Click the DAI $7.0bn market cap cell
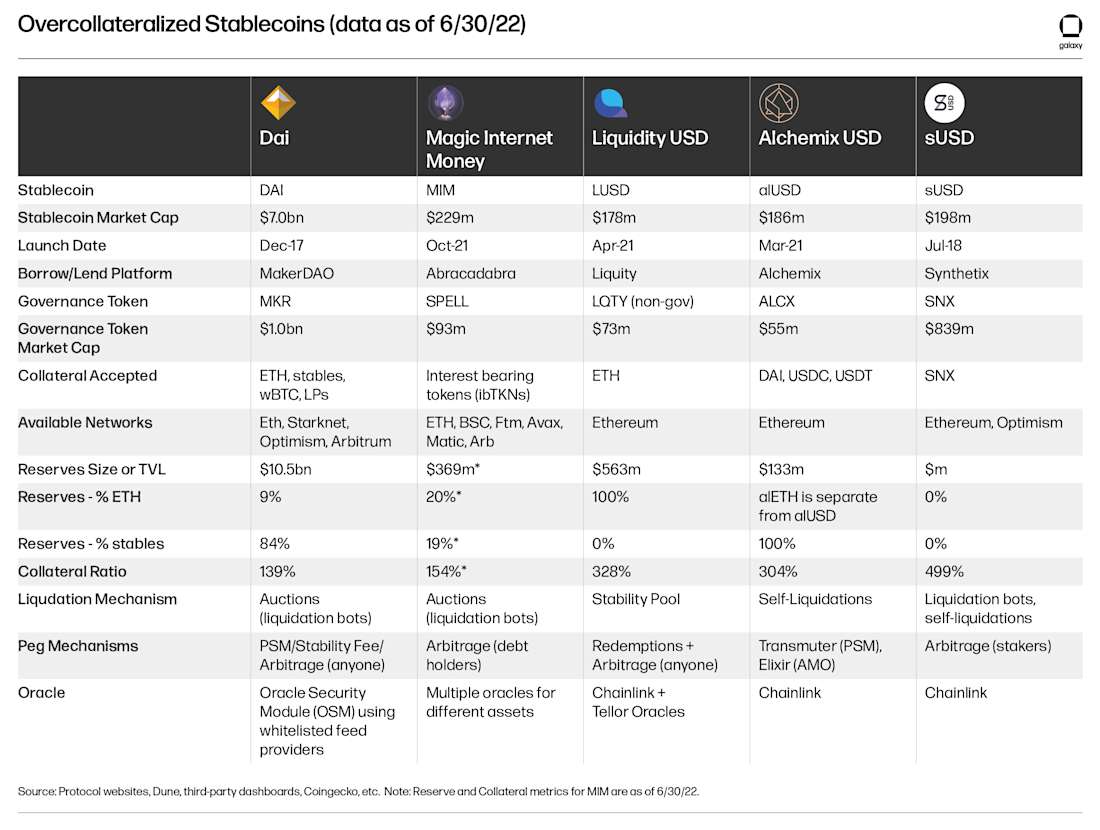Screen dimensions: 1100x830 click(281, 217)
